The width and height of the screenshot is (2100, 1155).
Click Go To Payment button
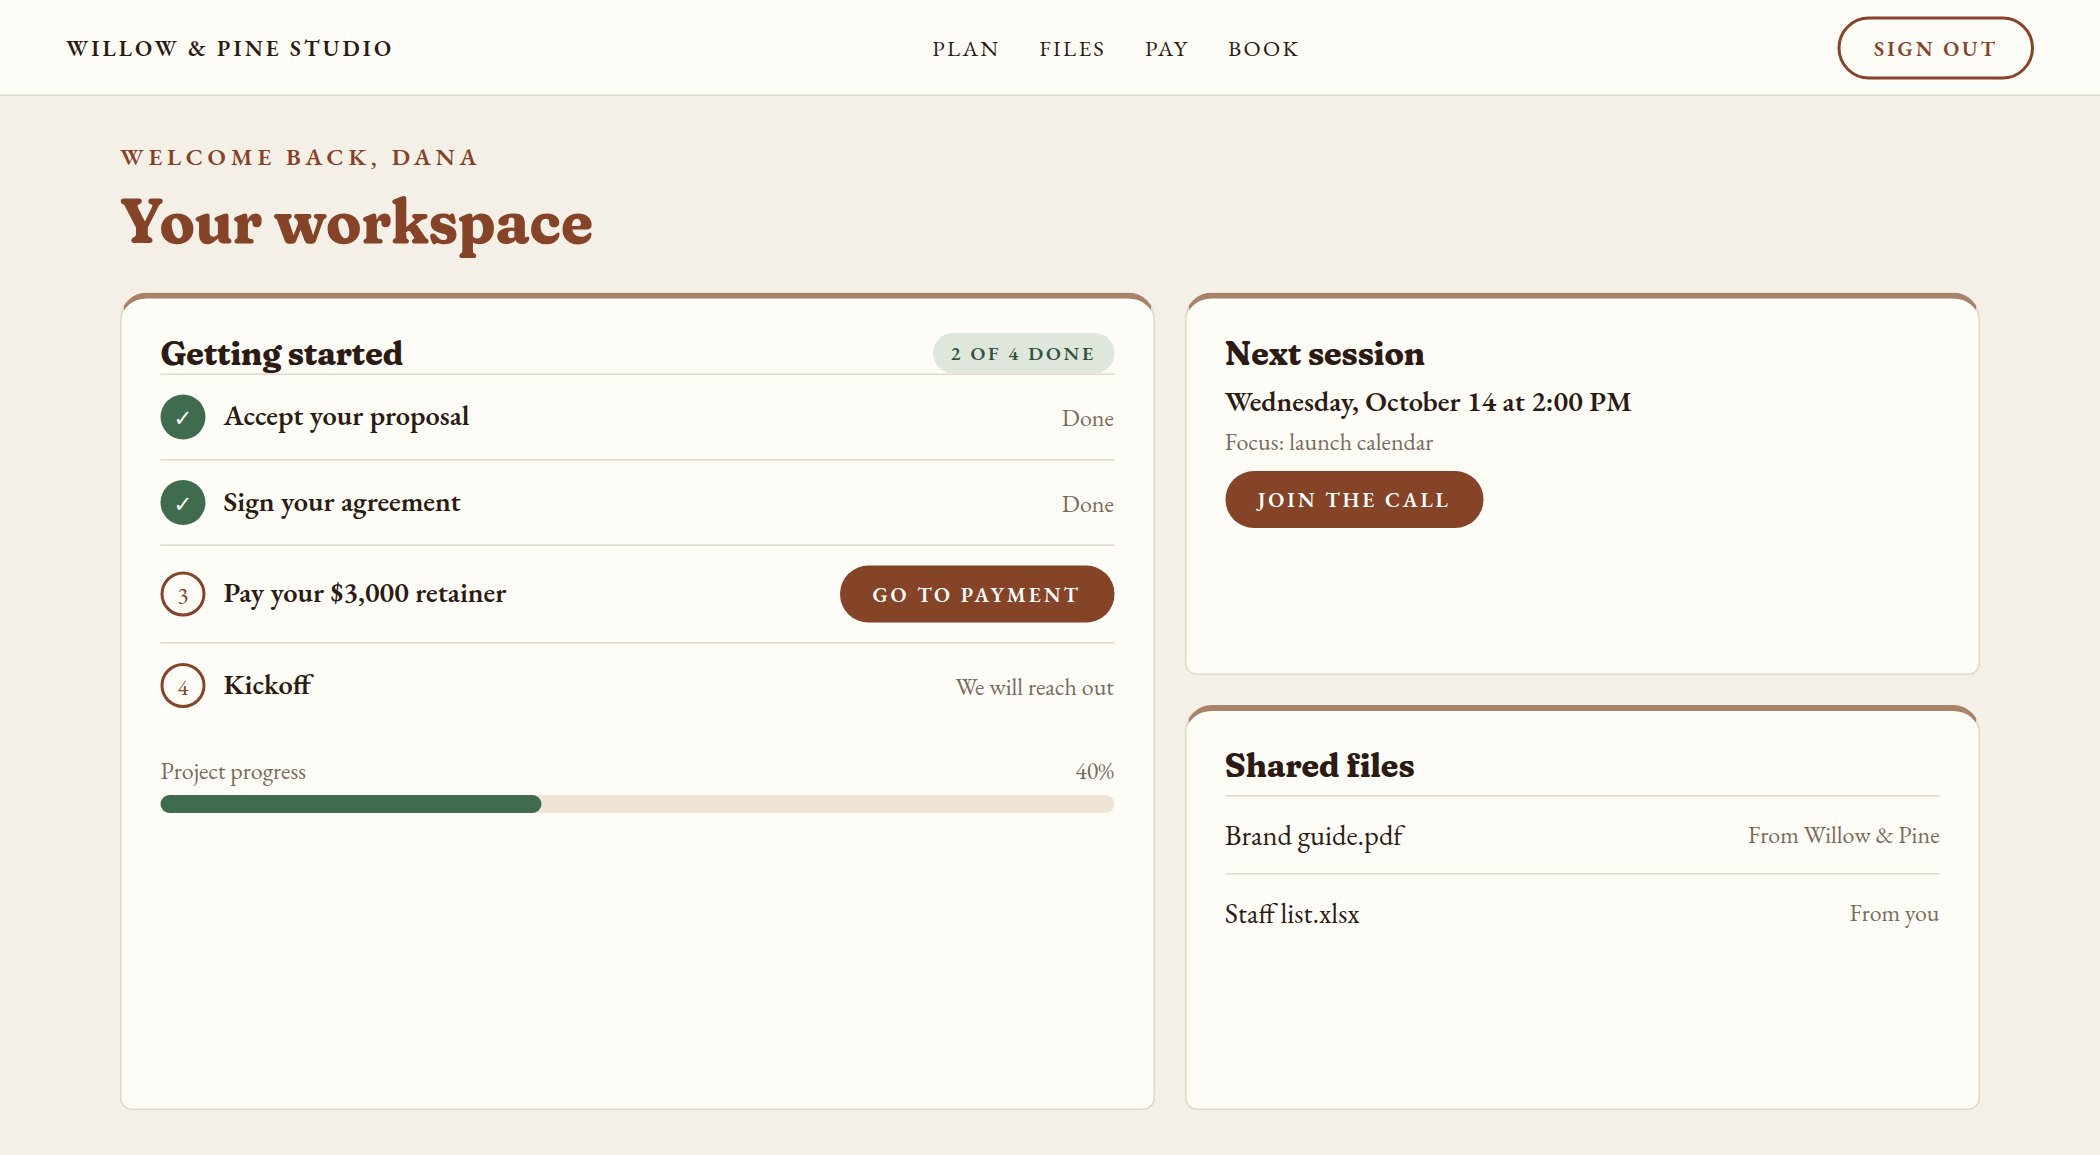[976, 594]
